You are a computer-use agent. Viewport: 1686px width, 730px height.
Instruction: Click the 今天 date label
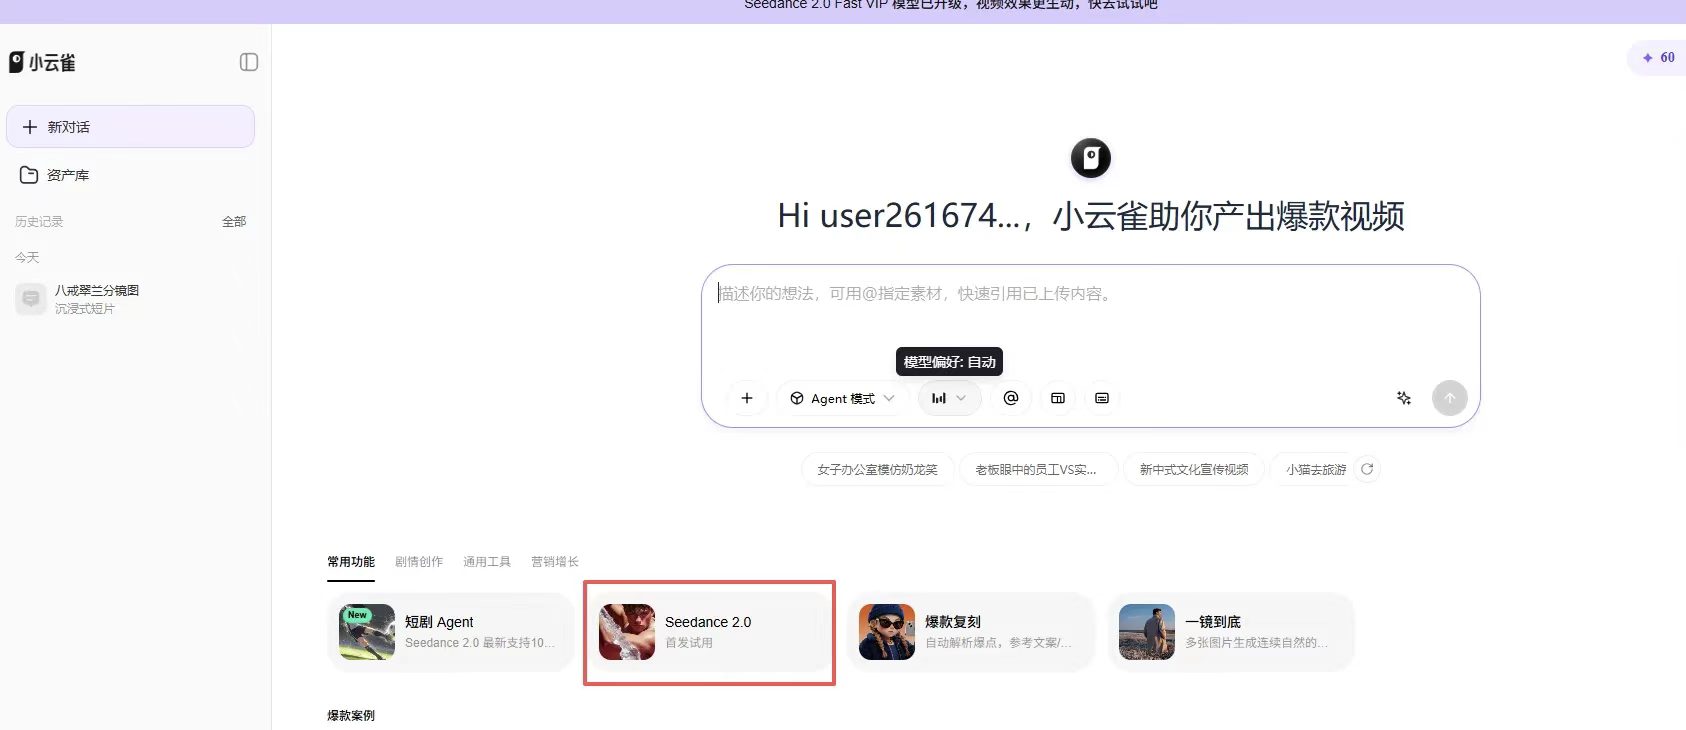(27, 258)
